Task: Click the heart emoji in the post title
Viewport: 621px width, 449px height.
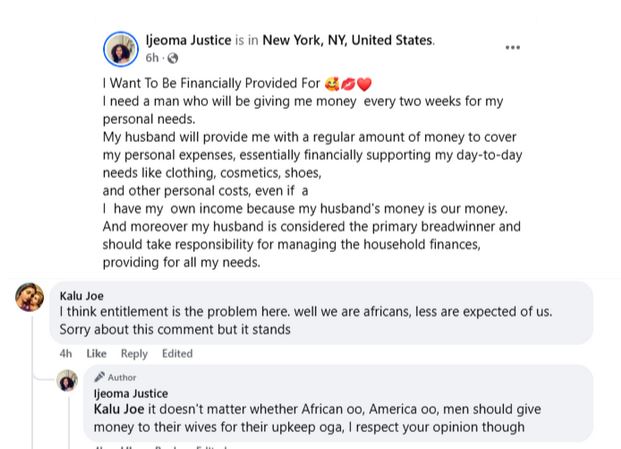Action: (x=364, y=84)
